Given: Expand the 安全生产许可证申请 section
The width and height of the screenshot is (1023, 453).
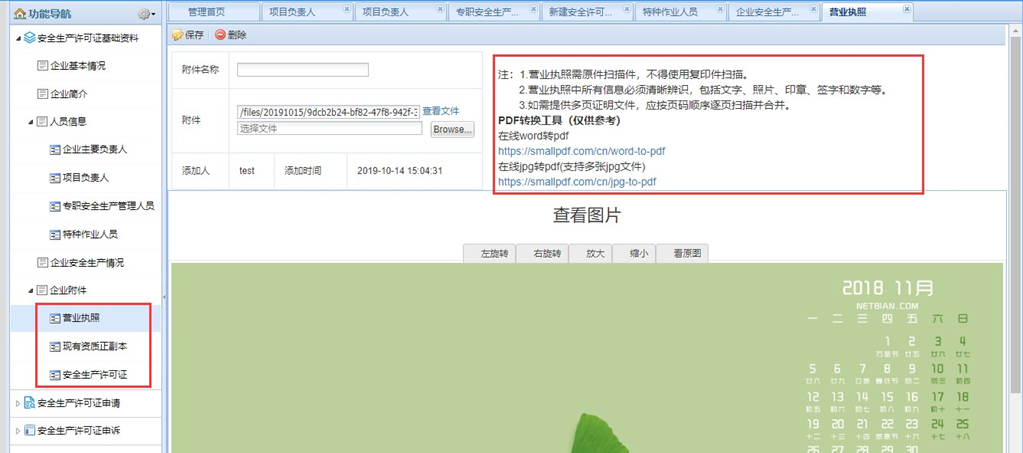Looking at the screenshot, I should click(18, 403).
